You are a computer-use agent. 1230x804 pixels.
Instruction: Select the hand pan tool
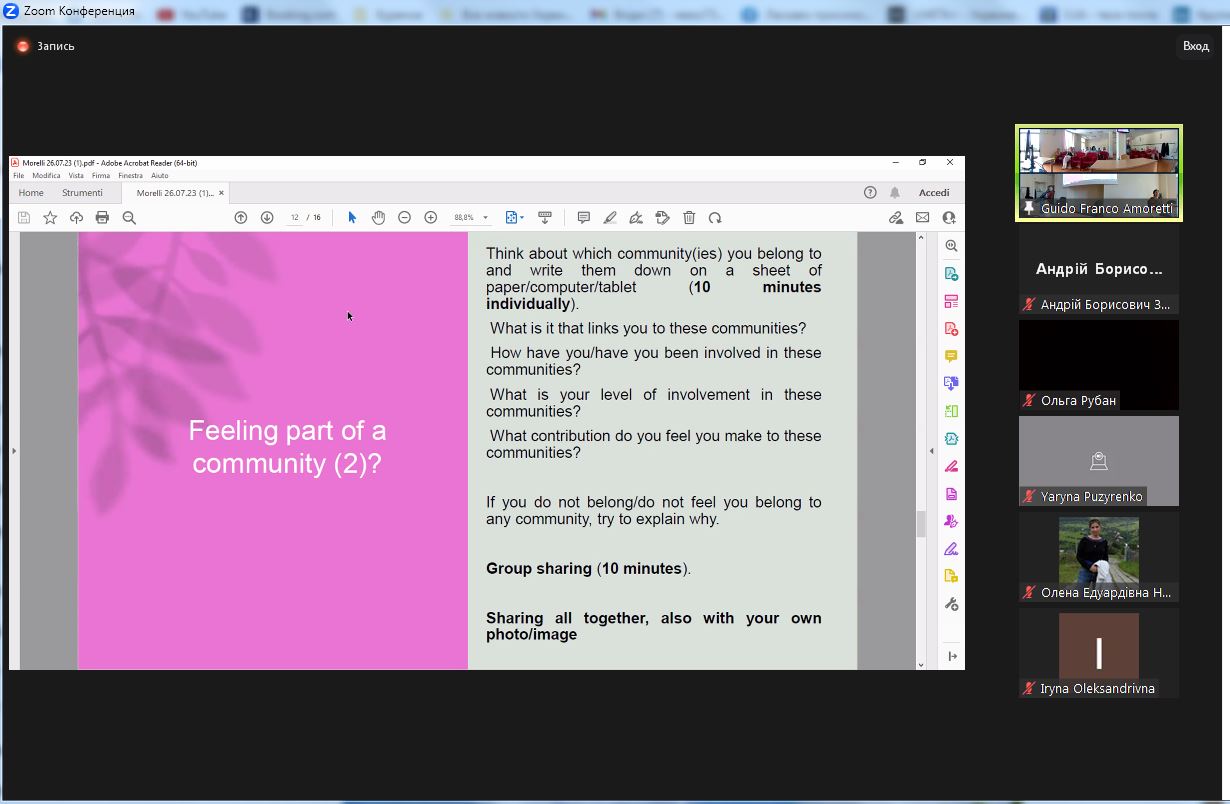378,218
